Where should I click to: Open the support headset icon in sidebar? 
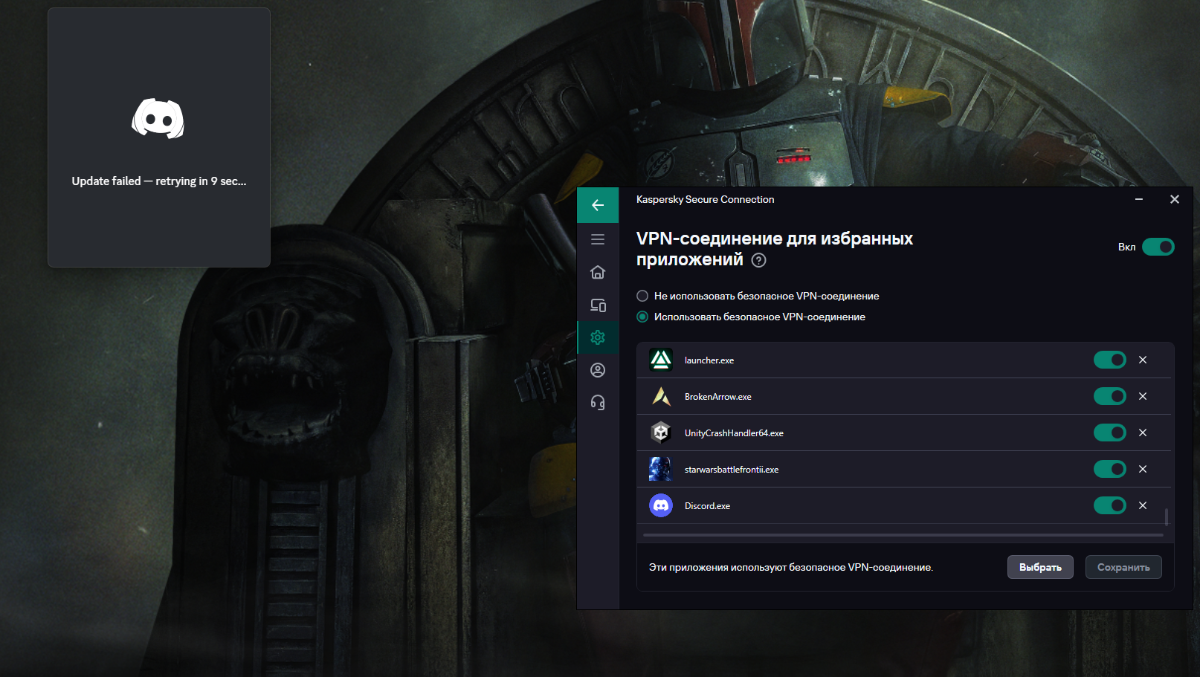[x=598, y=402]
